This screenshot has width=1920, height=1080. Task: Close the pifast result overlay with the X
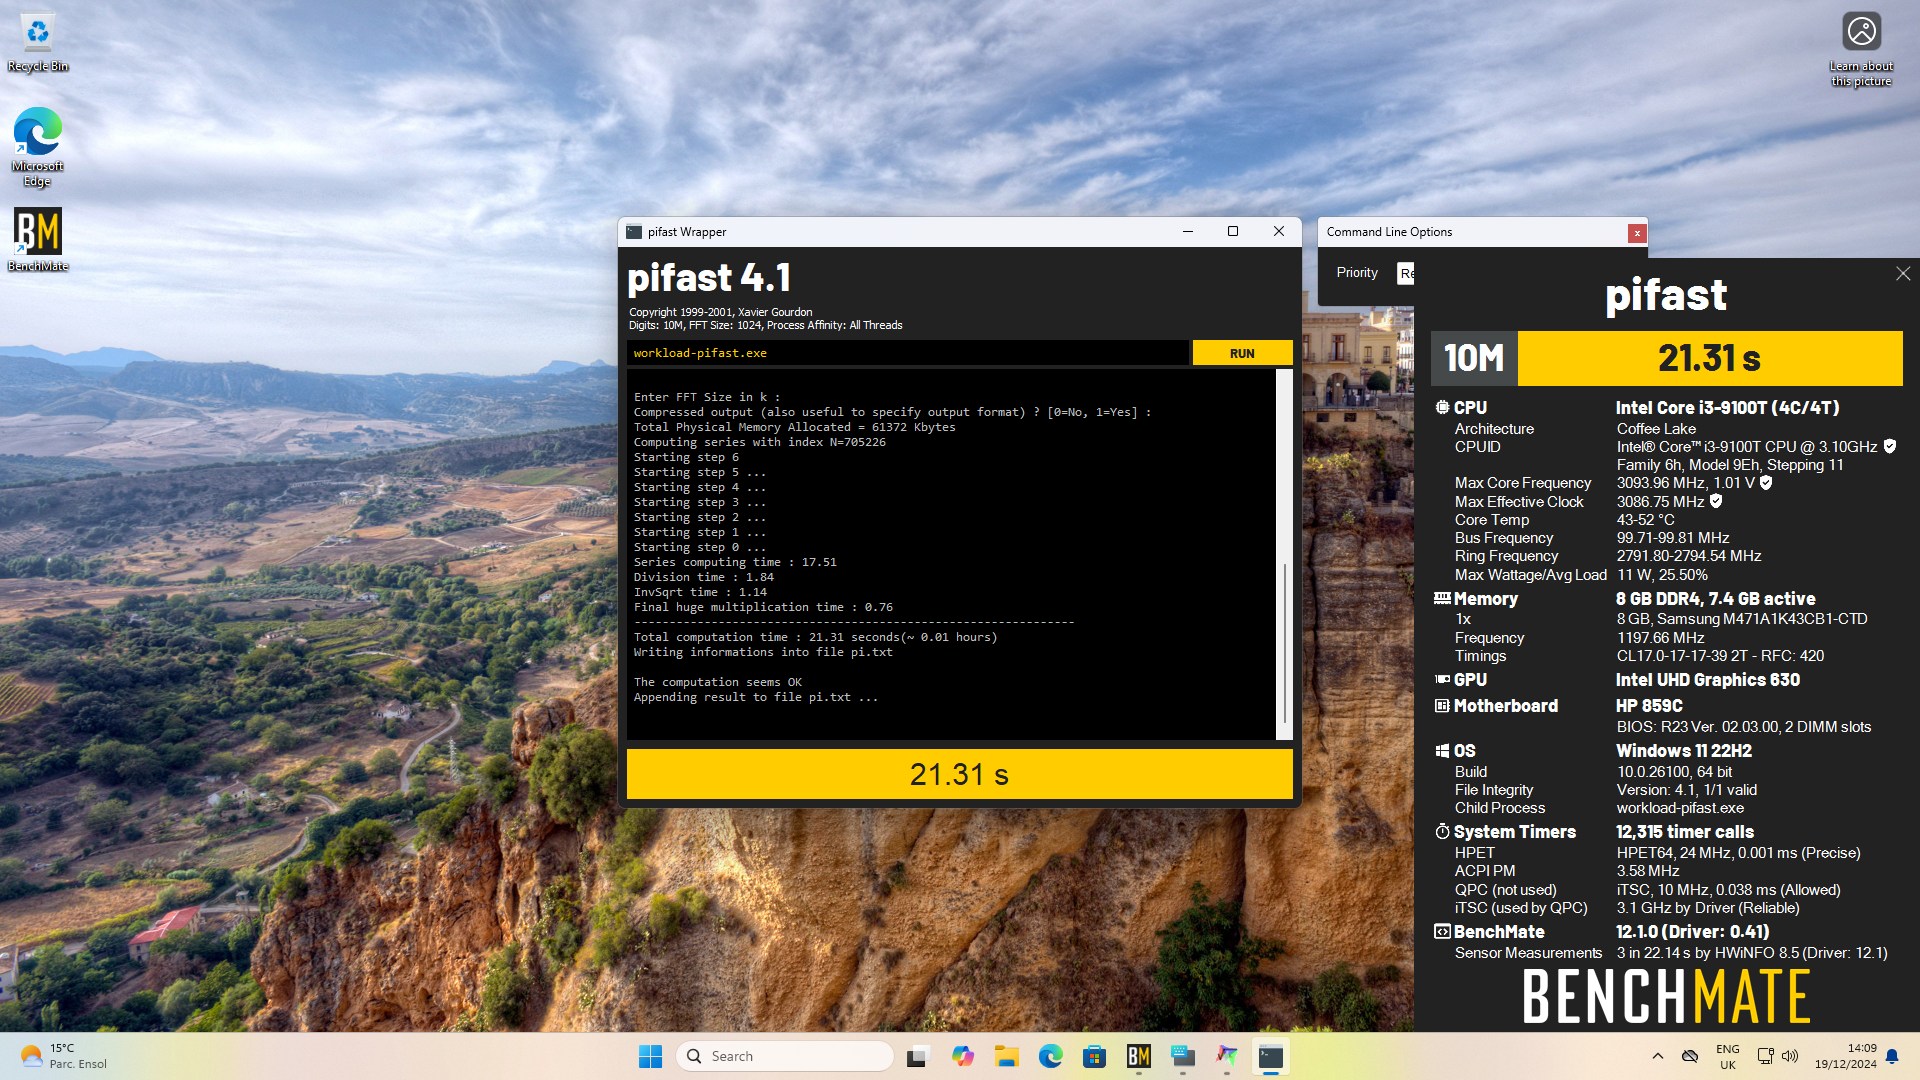[x=1902, y=273]
